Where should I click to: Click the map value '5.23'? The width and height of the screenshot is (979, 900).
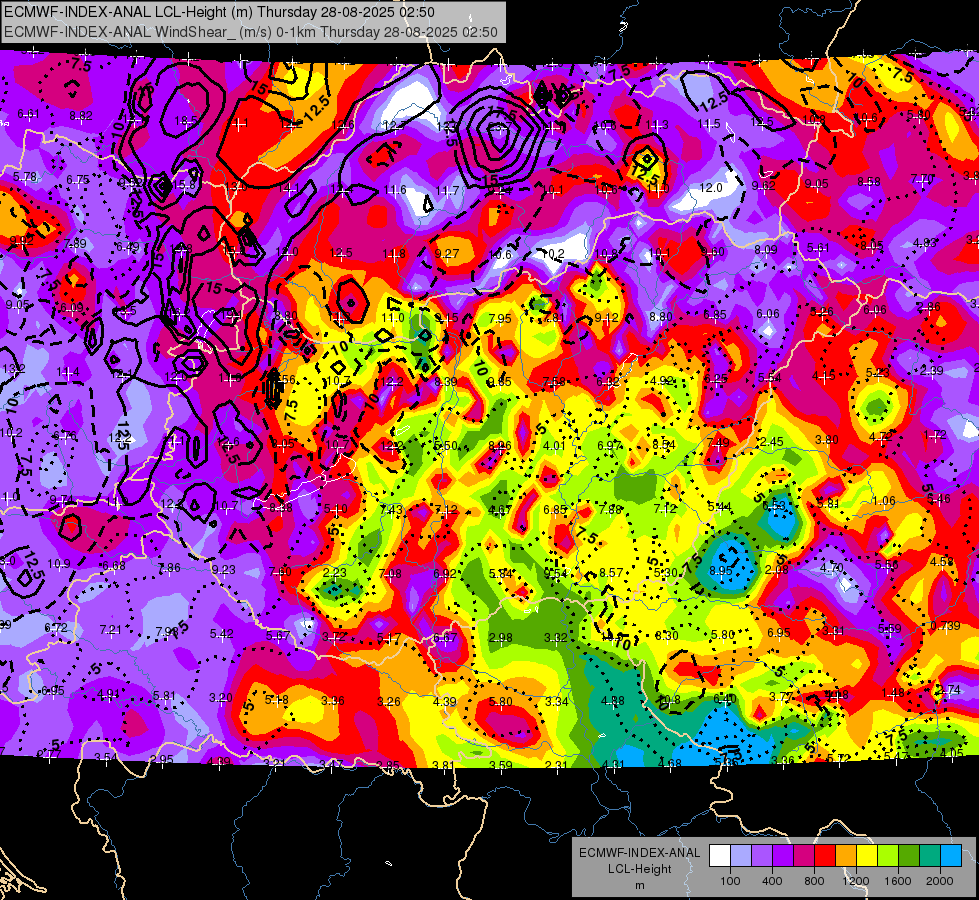click(x=877, y=372)
